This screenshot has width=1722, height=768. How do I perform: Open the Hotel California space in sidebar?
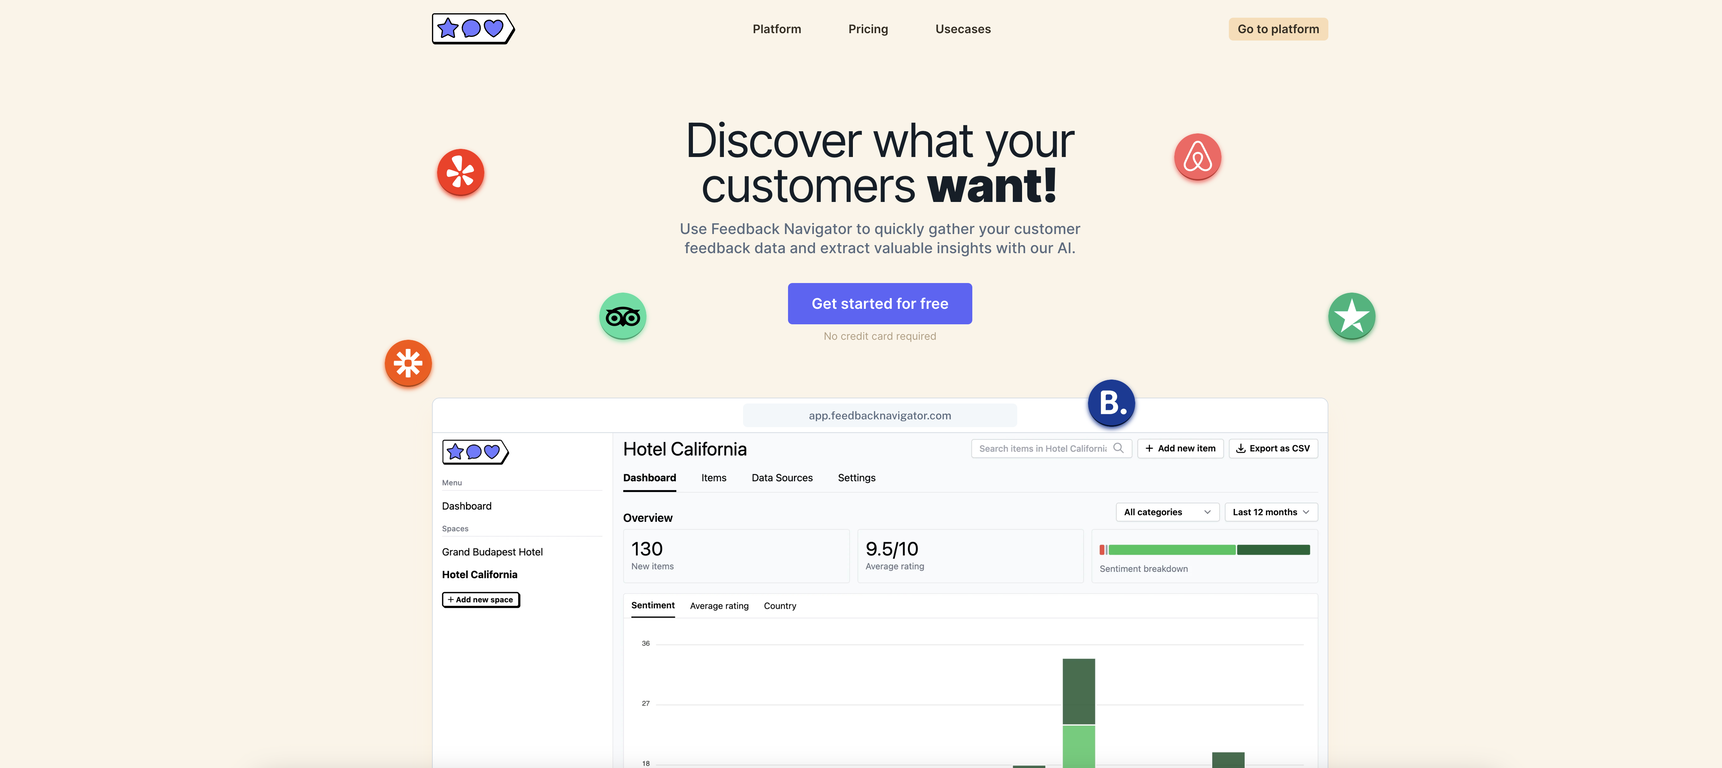480,575
